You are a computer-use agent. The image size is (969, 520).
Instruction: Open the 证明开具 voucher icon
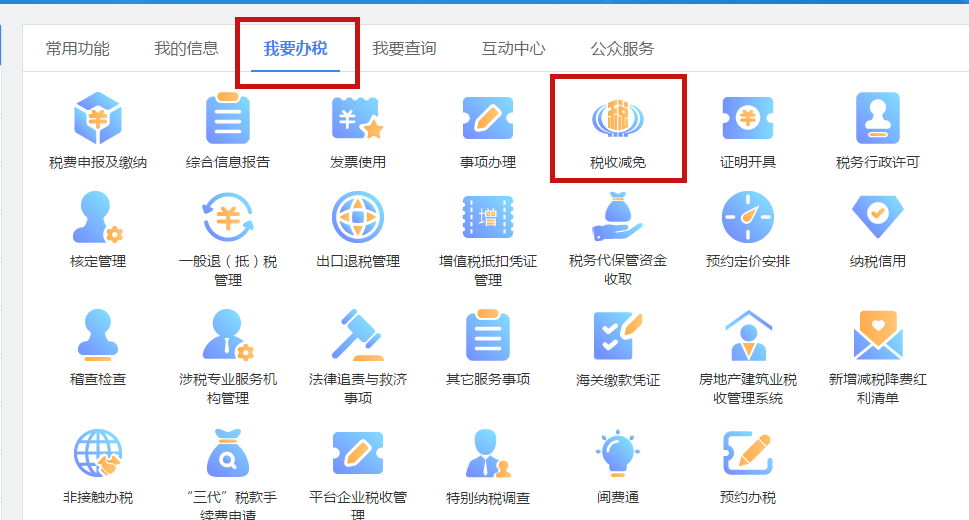pyautogui.click(x=748, y=117)
